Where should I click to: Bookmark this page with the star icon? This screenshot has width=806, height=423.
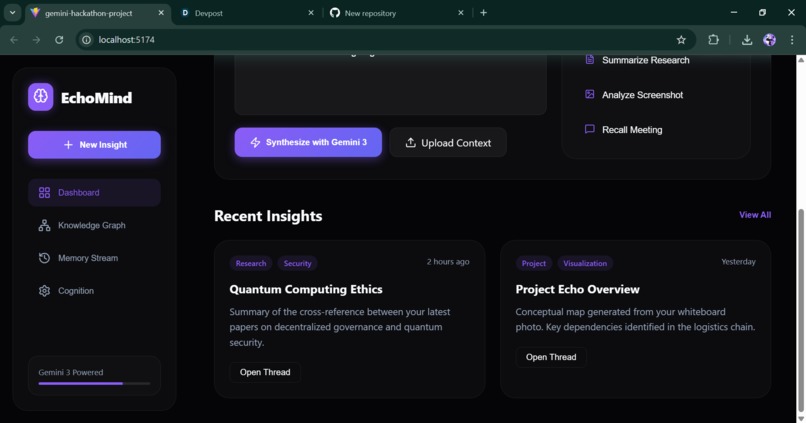point(681,40)
